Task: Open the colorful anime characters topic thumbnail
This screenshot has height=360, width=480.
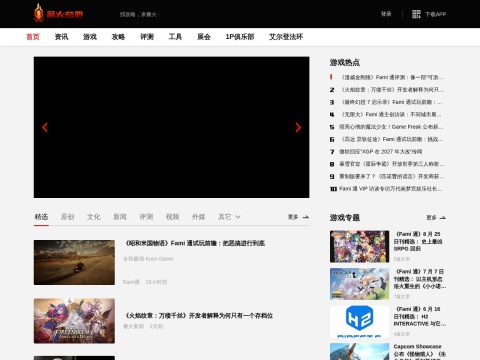Action: (359, 246)
